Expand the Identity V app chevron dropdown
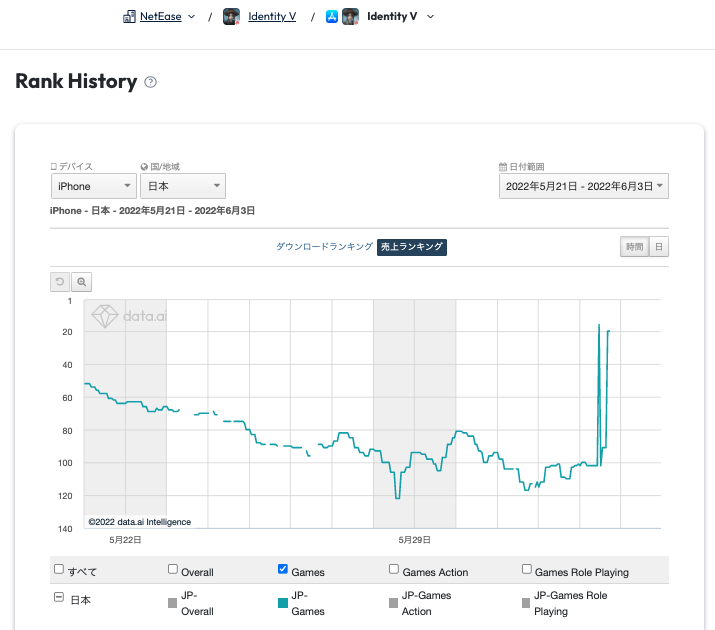Image resolution: width=715 pixels, height=630 pixels. click(x=430, y=17)
